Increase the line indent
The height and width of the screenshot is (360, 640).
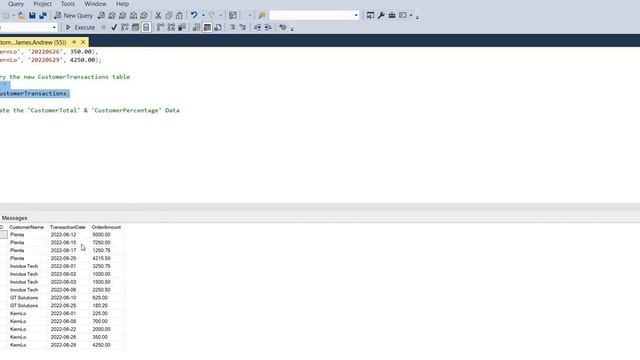[268, 27]
